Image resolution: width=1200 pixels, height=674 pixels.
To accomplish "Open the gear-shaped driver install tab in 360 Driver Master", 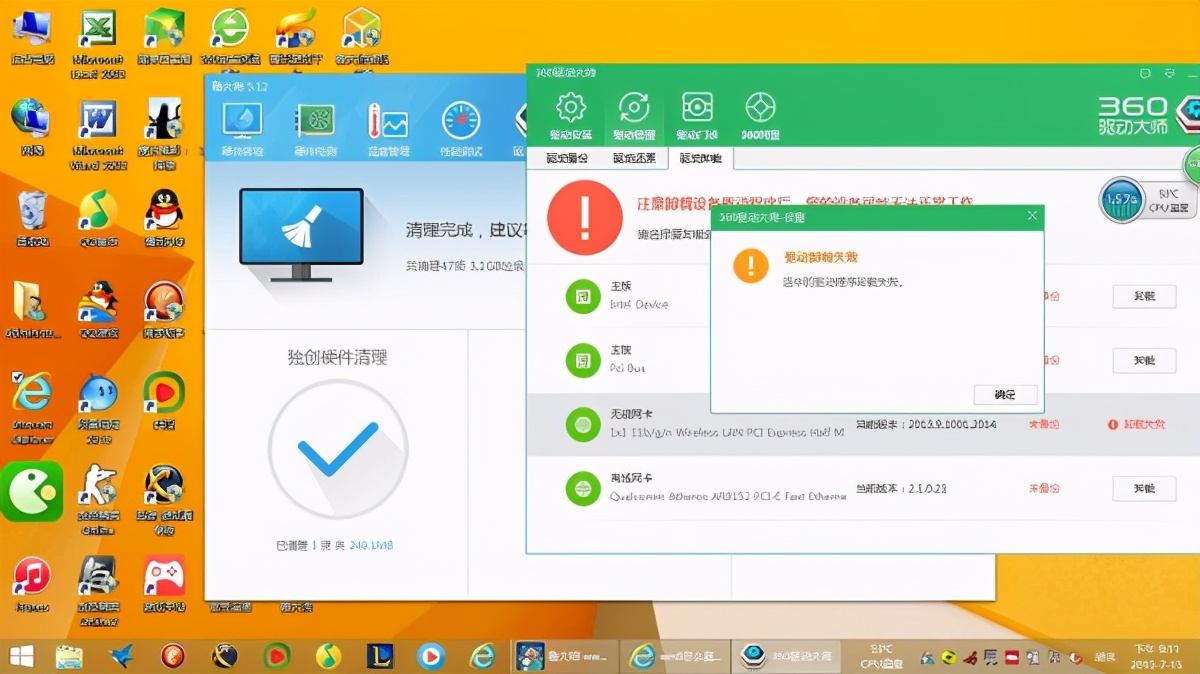I will [570, 116].
